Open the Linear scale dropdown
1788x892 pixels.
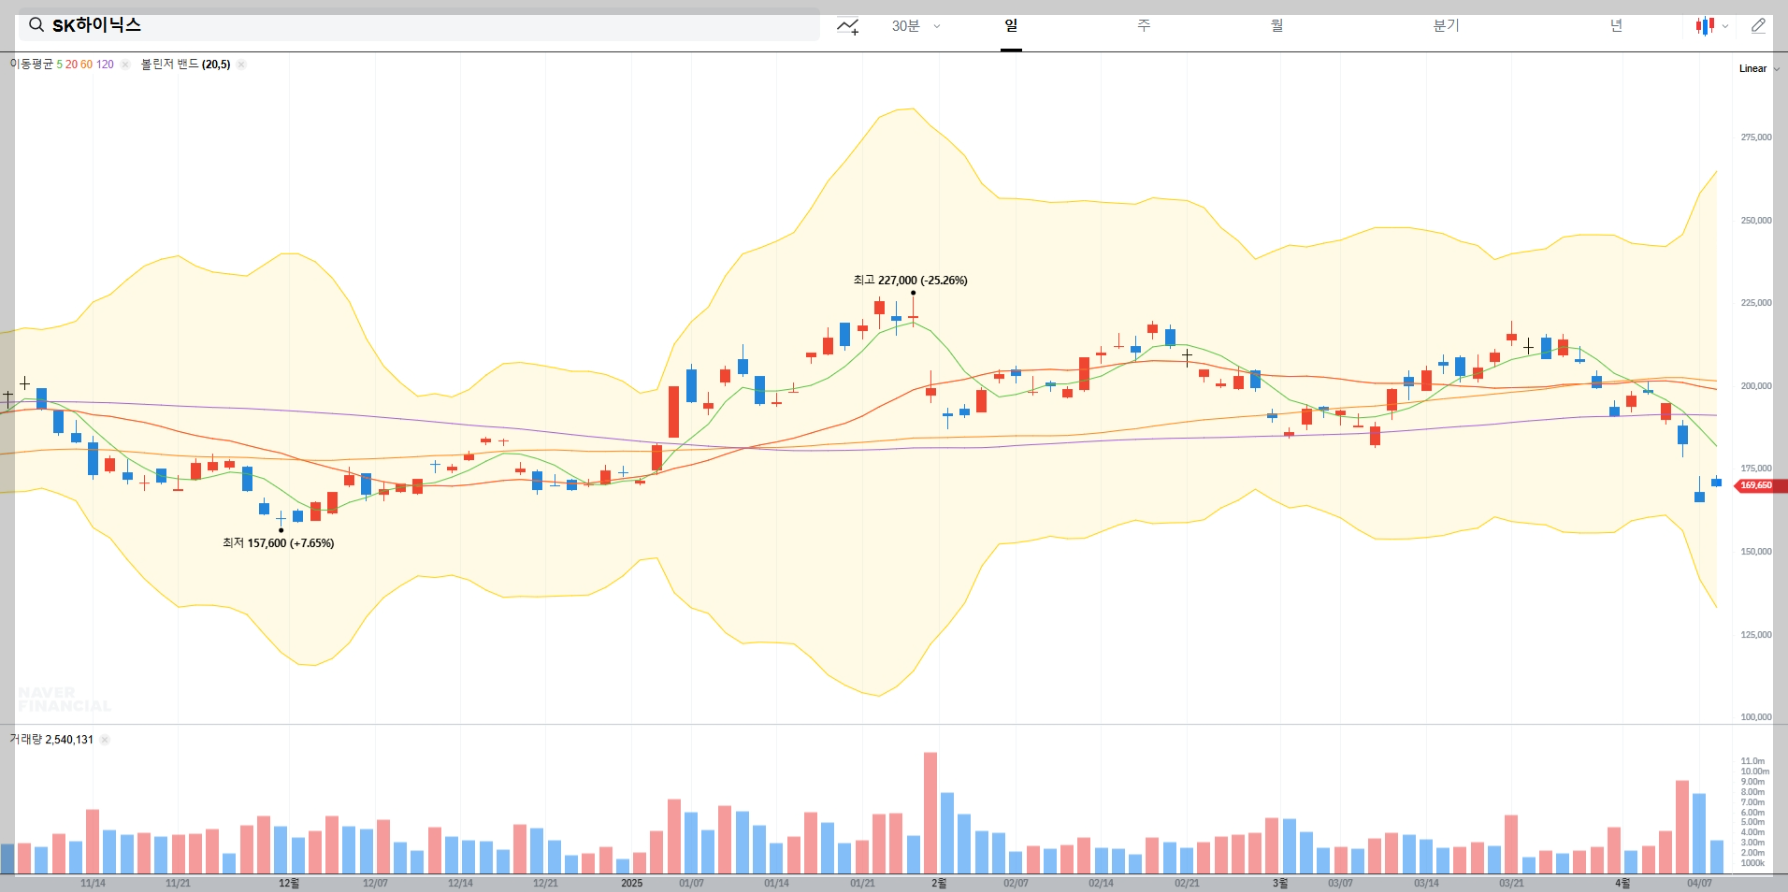[x=1759, y=69]
